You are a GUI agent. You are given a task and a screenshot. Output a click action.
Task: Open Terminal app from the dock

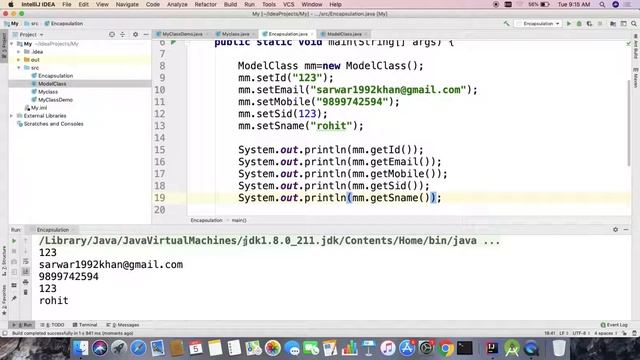[x=465, y=348]
